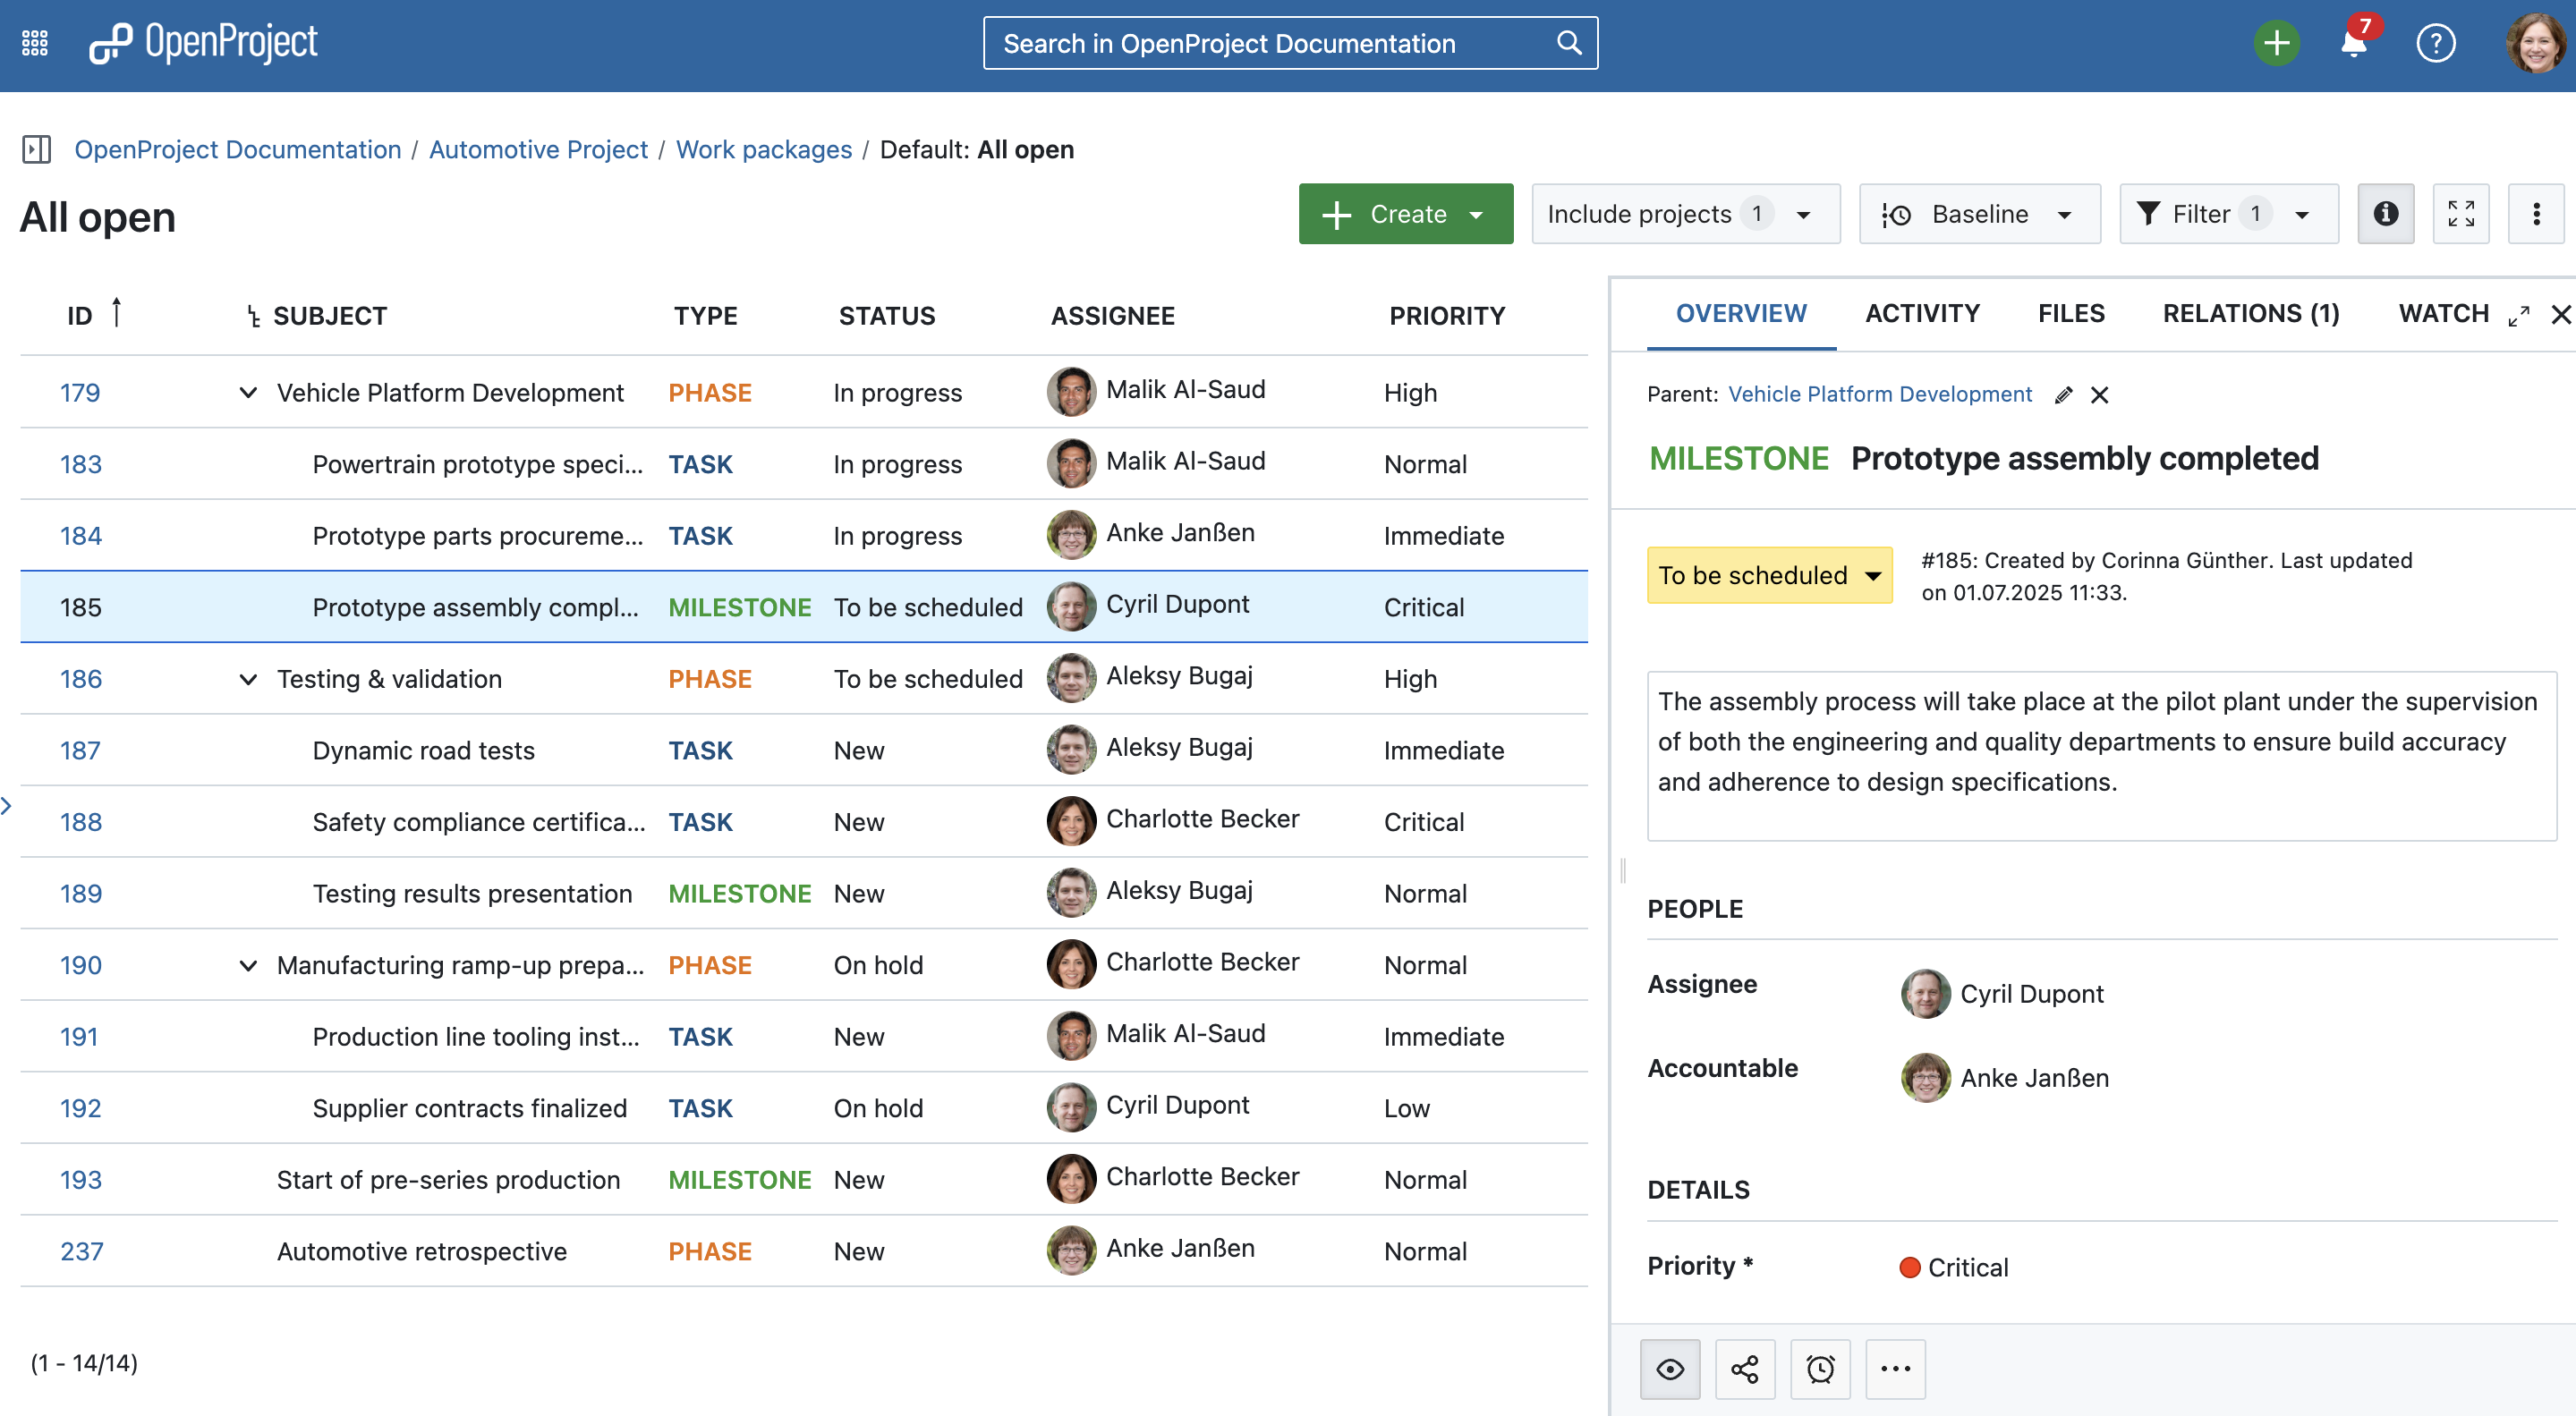This screenshot has width=2576, height=1416.
Task: Toggle the project sidebar menu
Action: click(x=37, y=150)
